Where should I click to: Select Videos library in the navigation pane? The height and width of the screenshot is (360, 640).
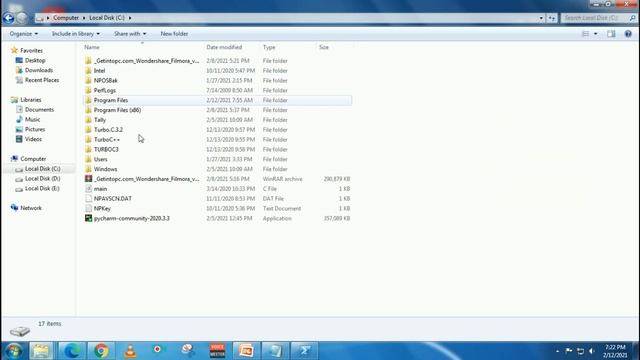pyautogui.click(x=33, y=139)
